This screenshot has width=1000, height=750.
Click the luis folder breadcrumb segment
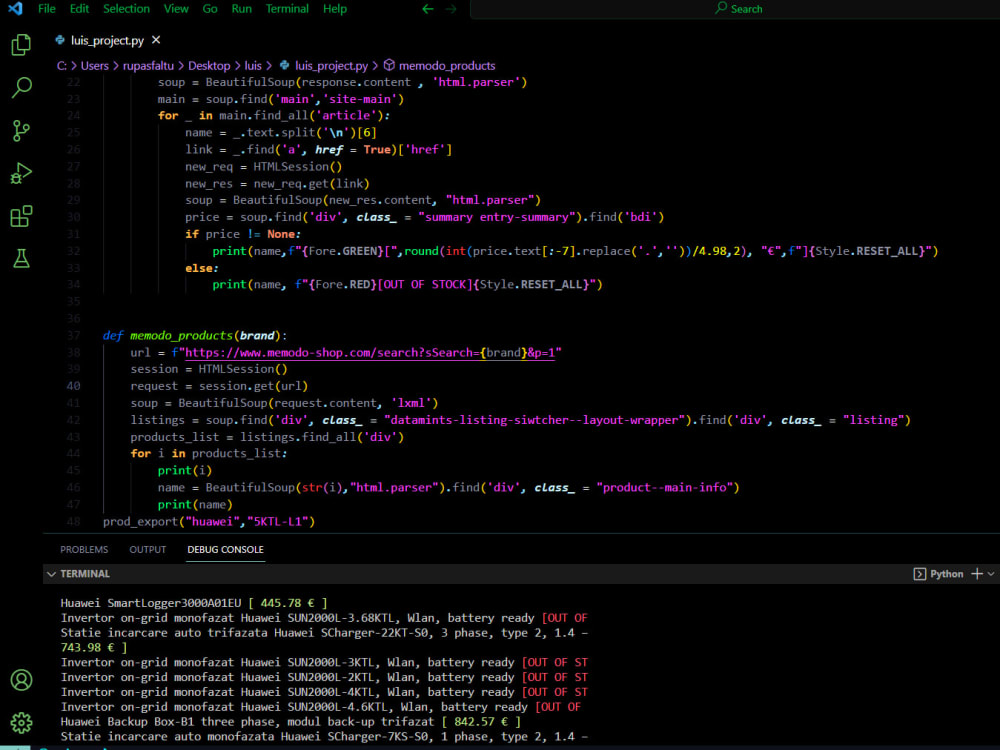click(253, 65)
